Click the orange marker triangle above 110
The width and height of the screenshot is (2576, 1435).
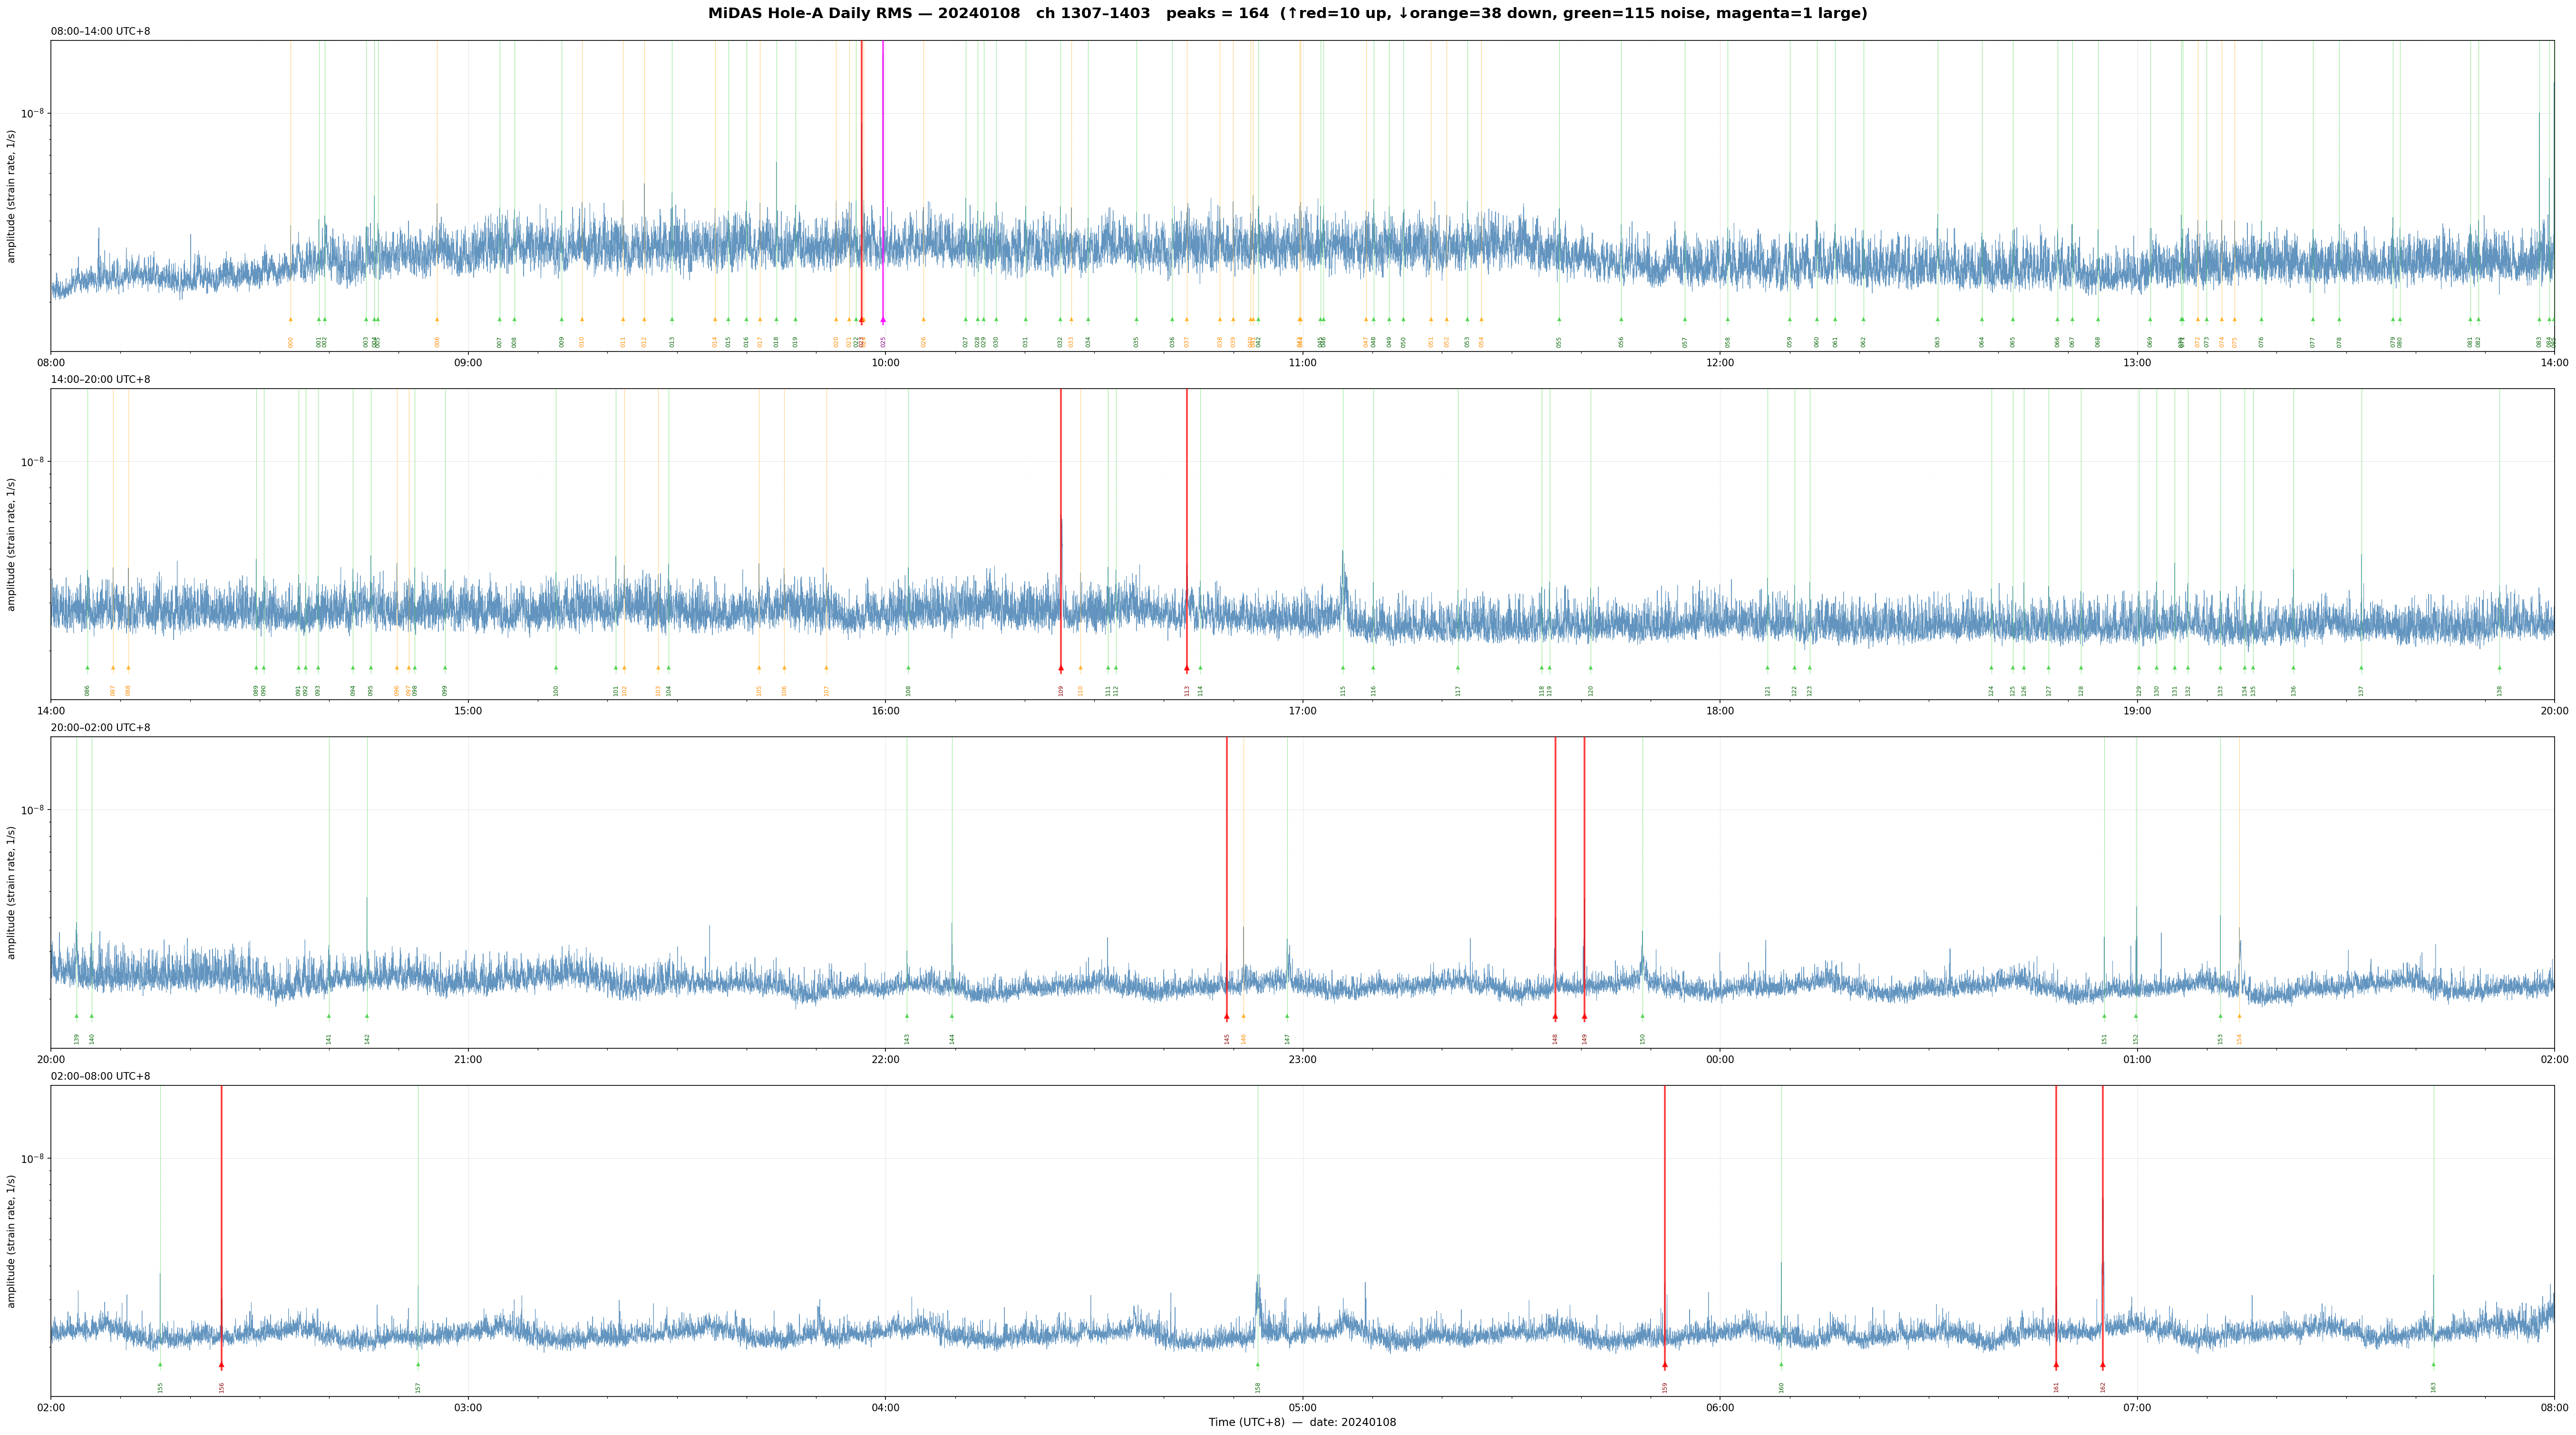pyautogui.click(x=1080, y=668)
